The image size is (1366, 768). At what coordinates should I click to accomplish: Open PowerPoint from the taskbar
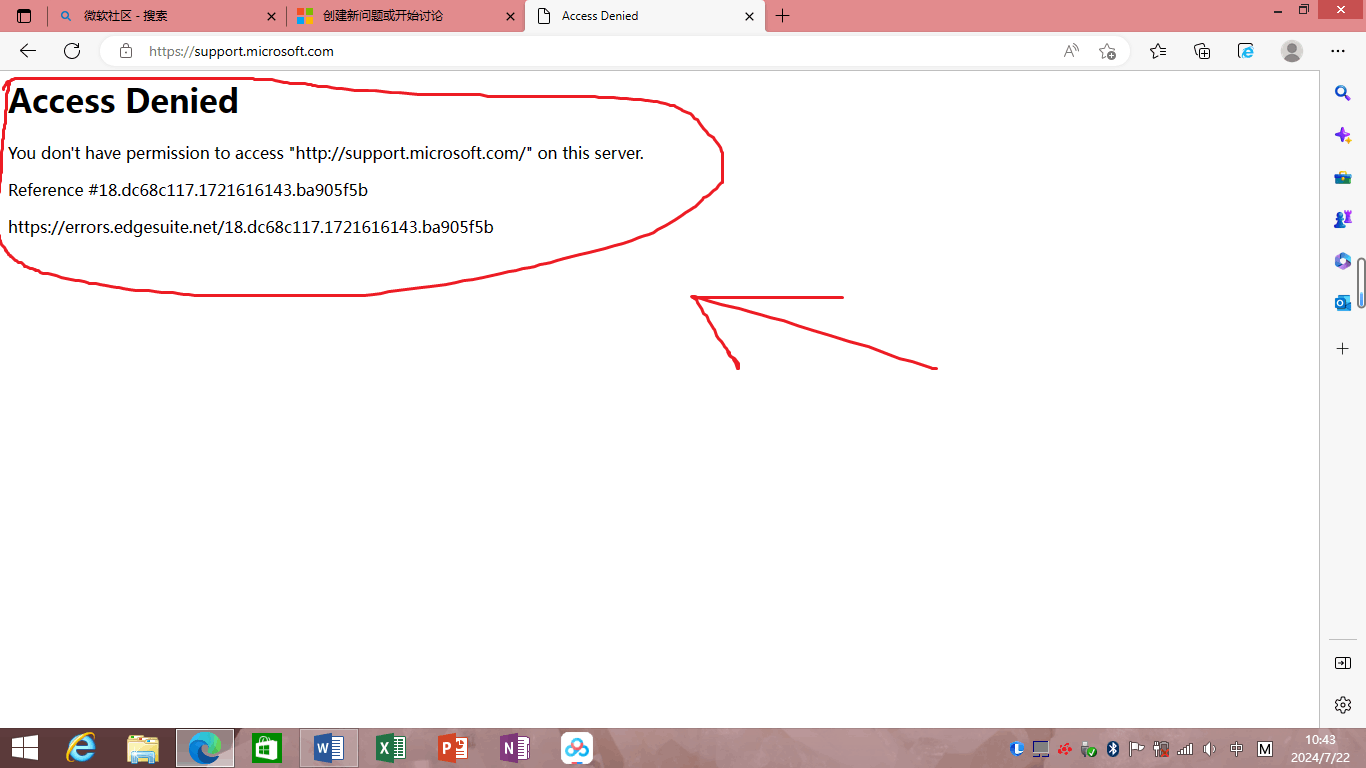tap(453, 747)
